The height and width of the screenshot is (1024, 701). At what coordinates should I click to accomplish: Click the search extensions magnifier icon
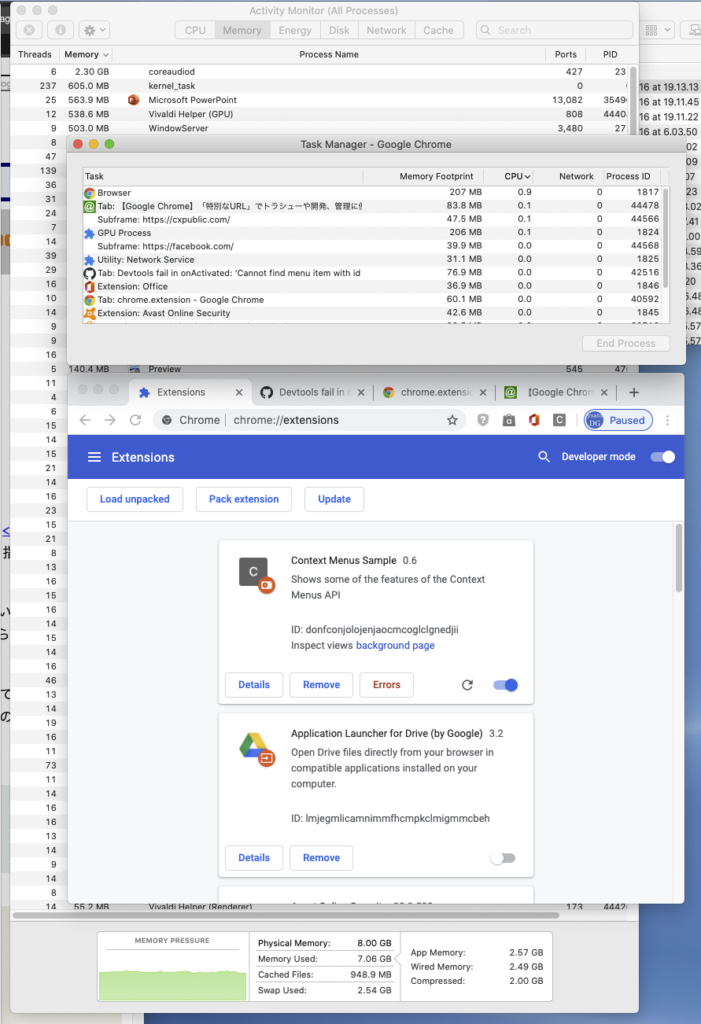coord(544,457)
